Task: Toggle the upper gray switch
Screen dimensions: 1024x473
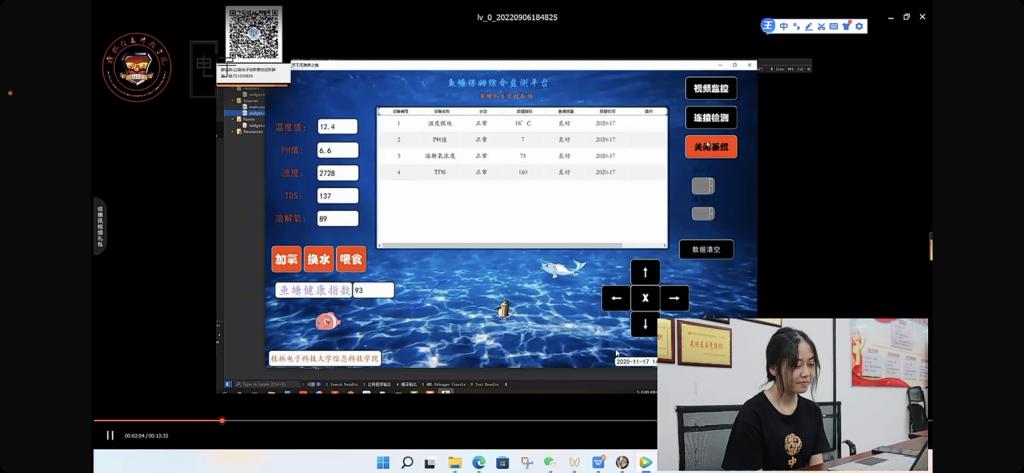Action: pyautogui.click(x=703, y=185)
